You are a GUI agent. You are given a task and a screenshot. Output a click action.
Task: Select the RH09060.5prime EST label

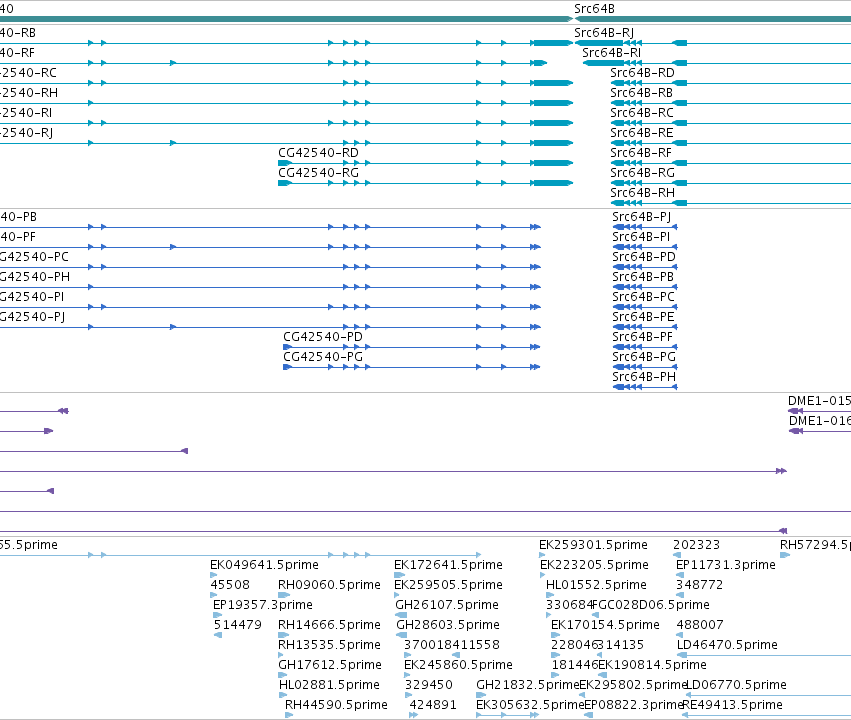[329, 585]
